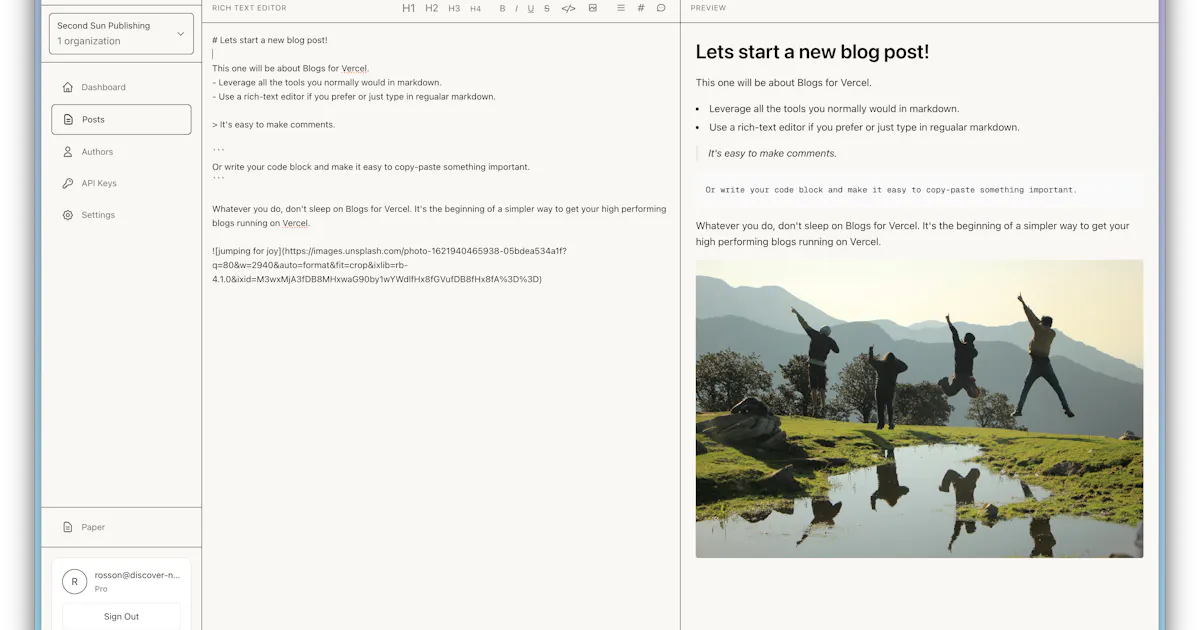Apply H1 heading formatting

(408, 8)
